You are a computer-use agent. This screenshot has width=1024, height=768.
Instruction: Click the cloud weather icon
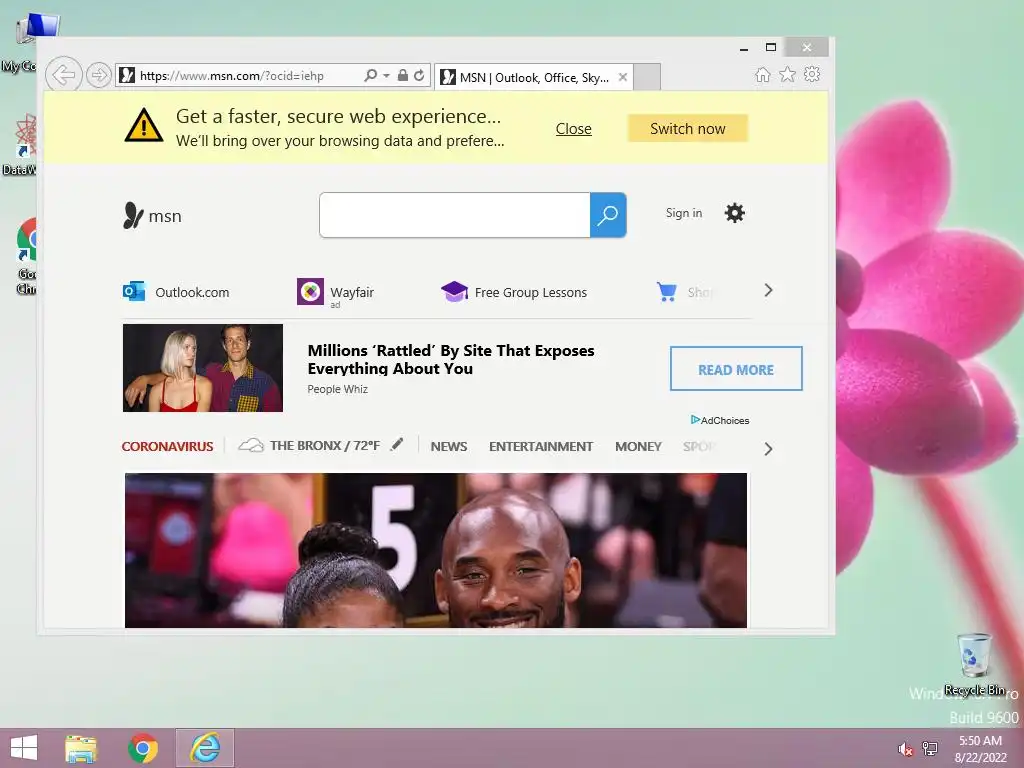click(x=251, y=445)
